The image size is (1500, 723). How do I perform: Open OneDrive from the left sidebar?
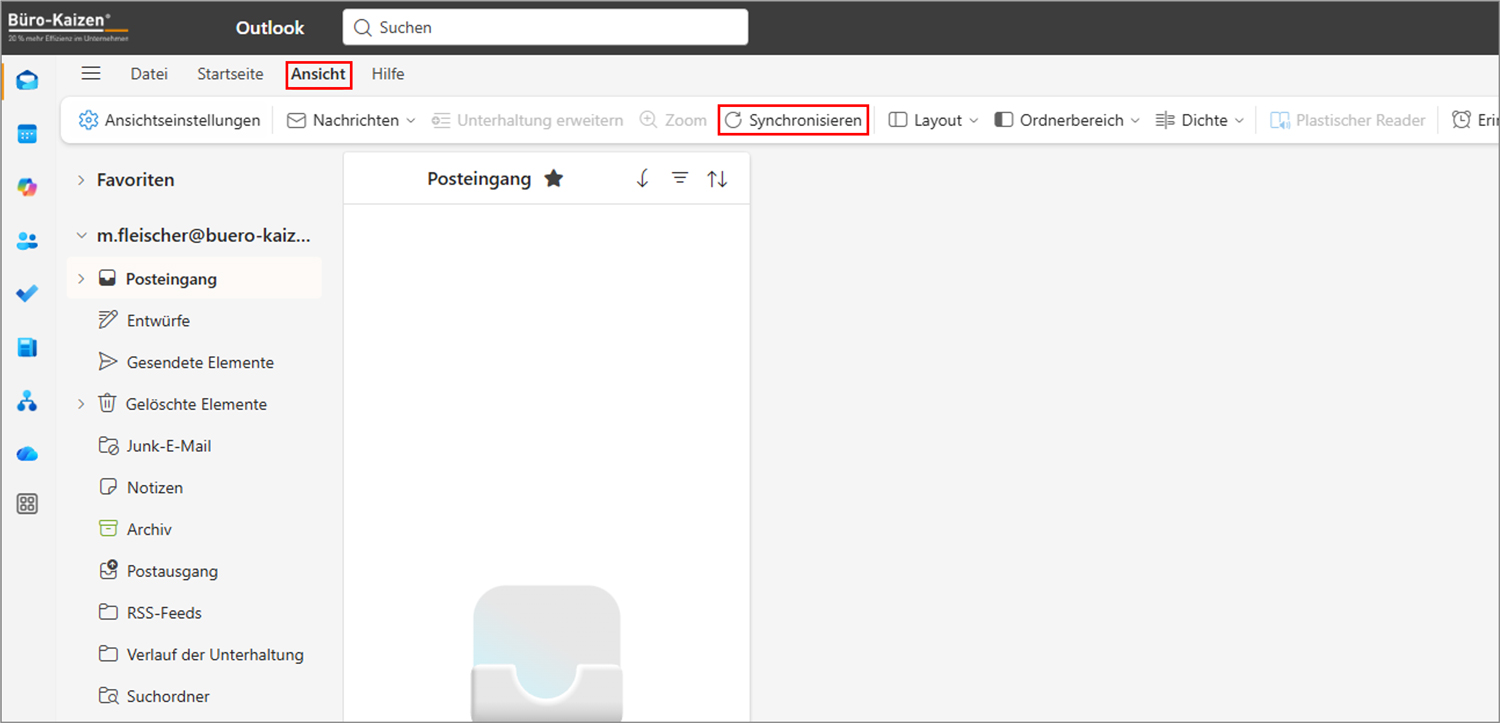pyautogui.click(x=27, y=453)
